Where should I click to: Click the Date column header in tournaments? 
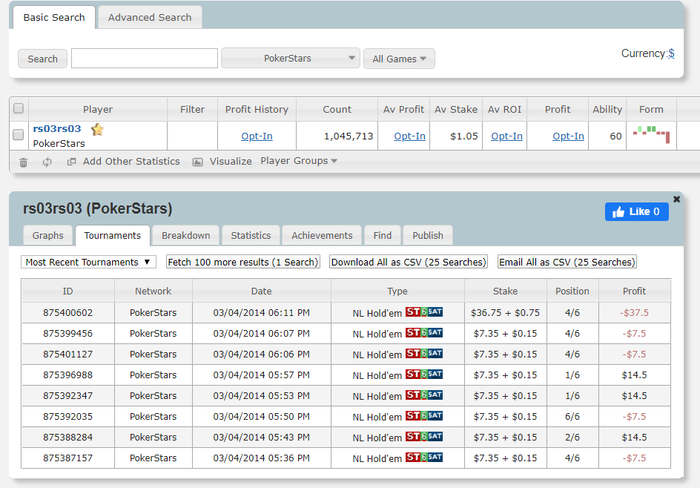[262, 291]
